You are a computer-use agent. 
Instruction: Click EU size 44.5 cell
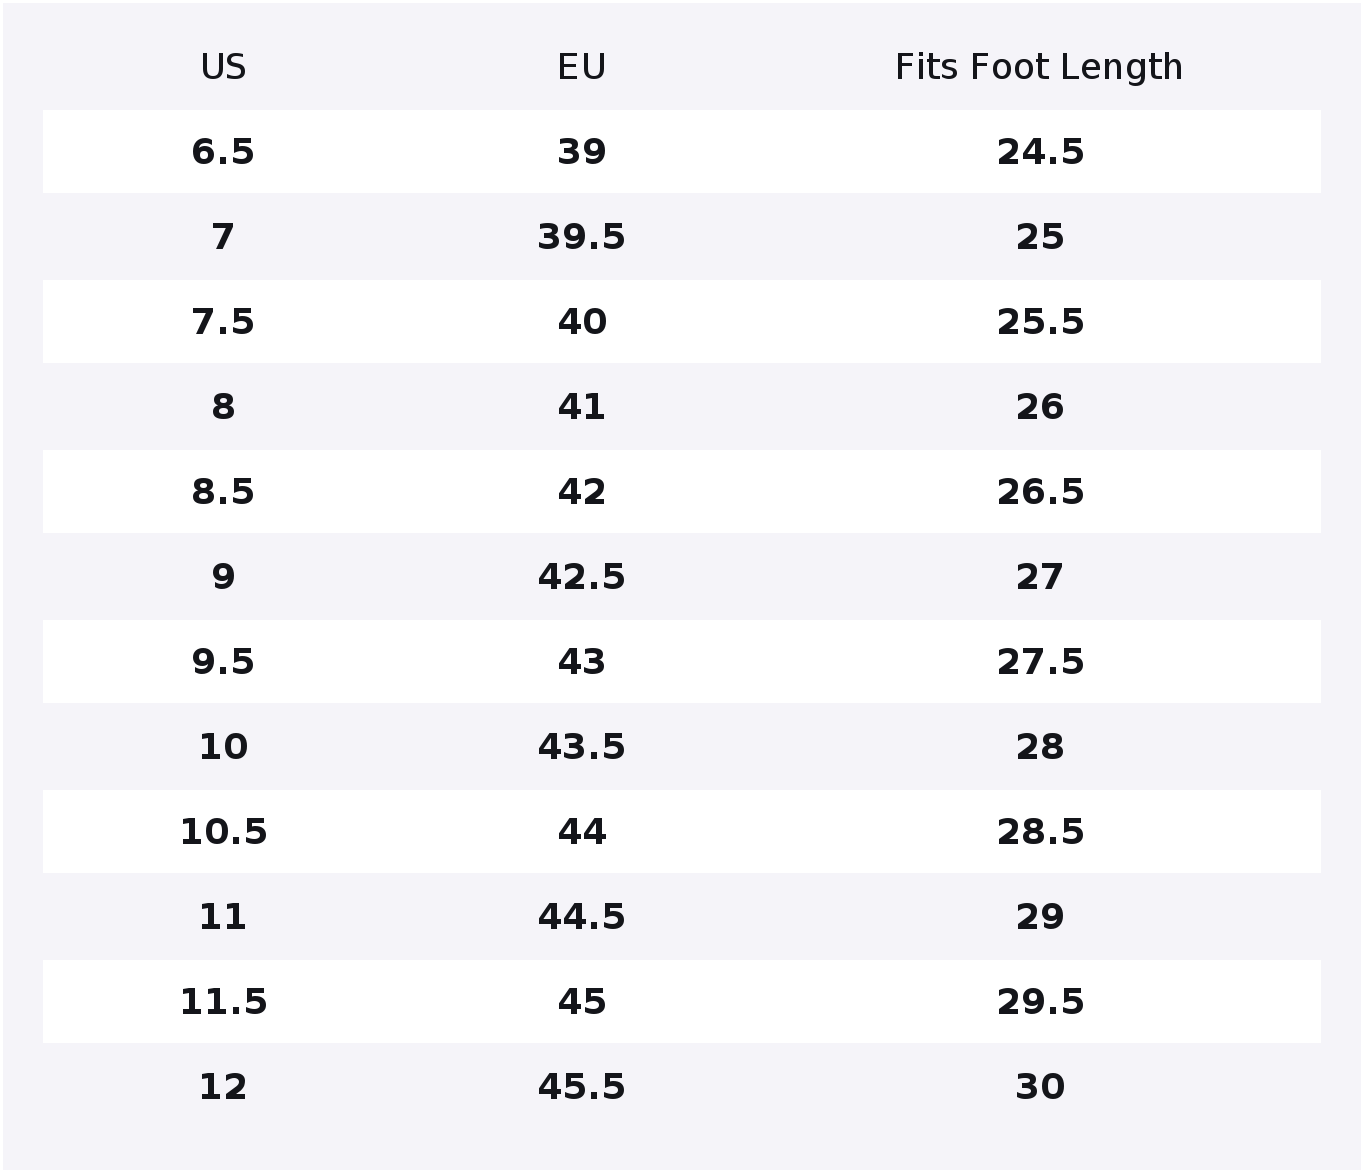[x=581, y=917]
